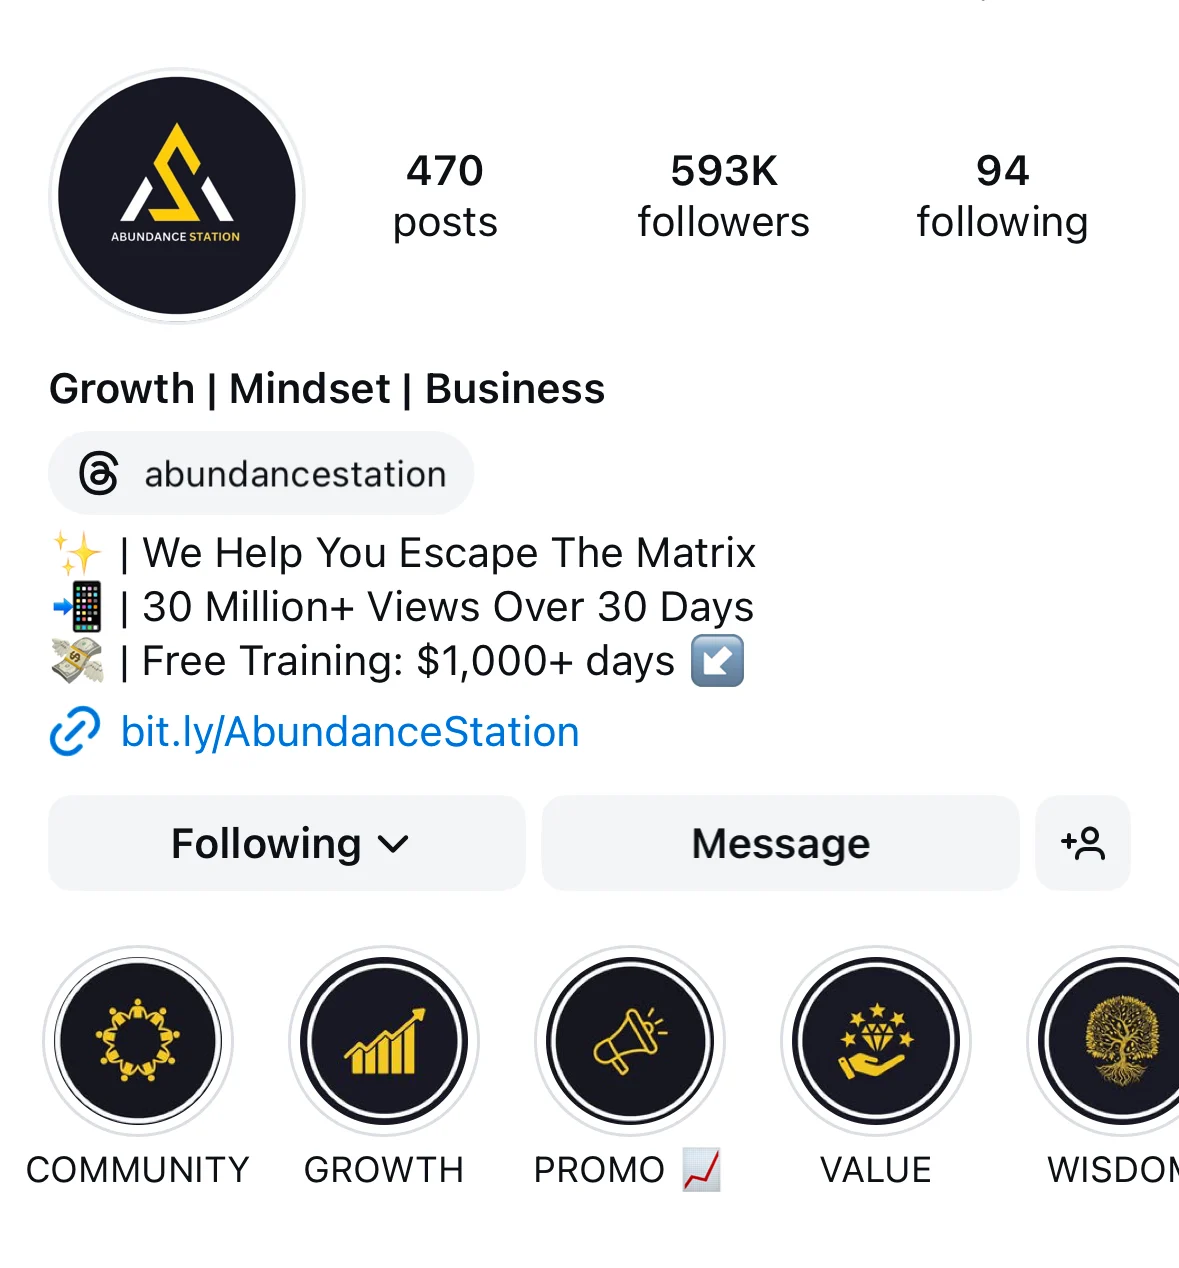The width and height of the screenshot is (1179, 1268).
Task: Open the 593K followers list
Action: coord(724,196)
